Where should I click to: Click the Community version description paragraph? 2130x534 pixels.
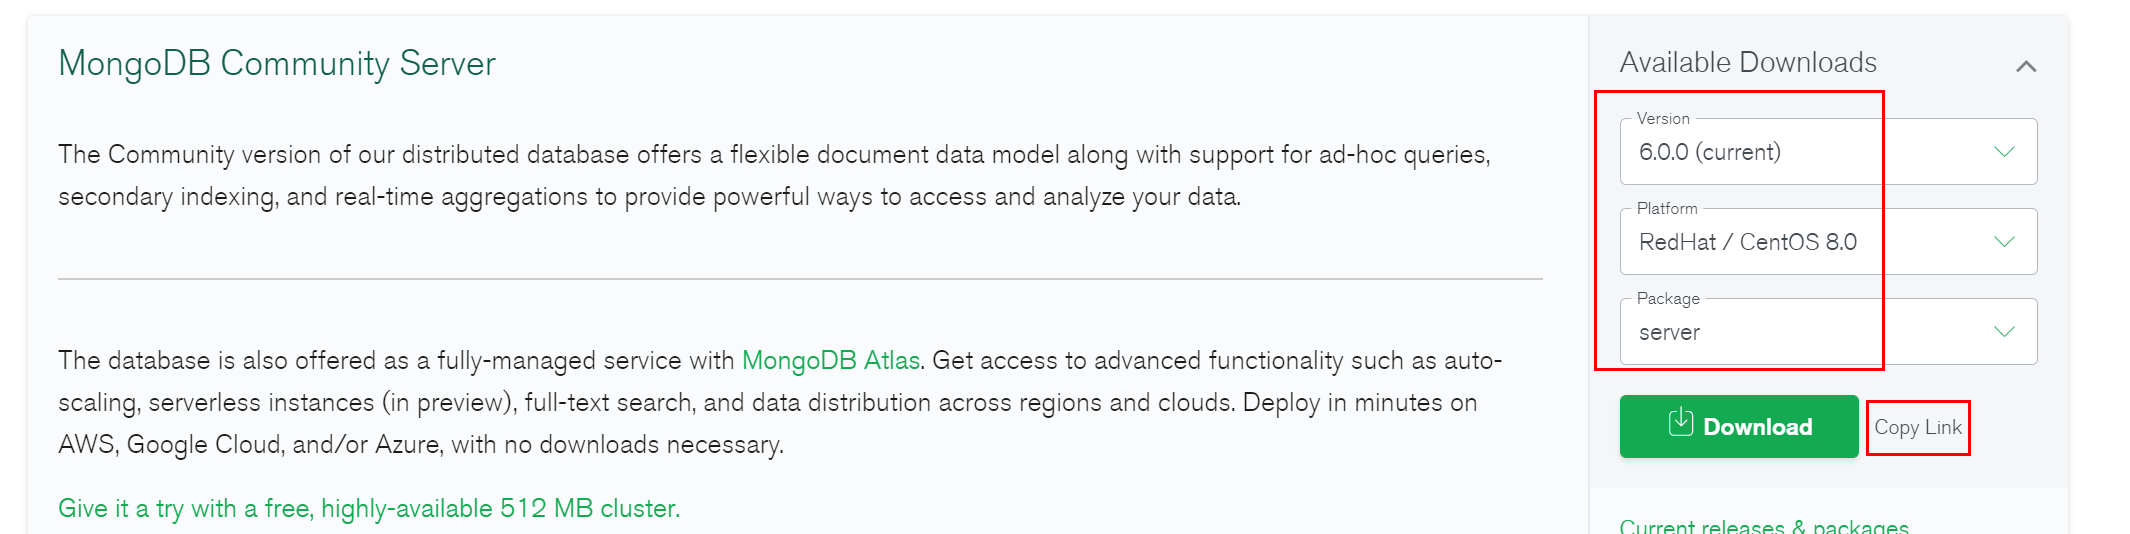[x=774, y=176]
